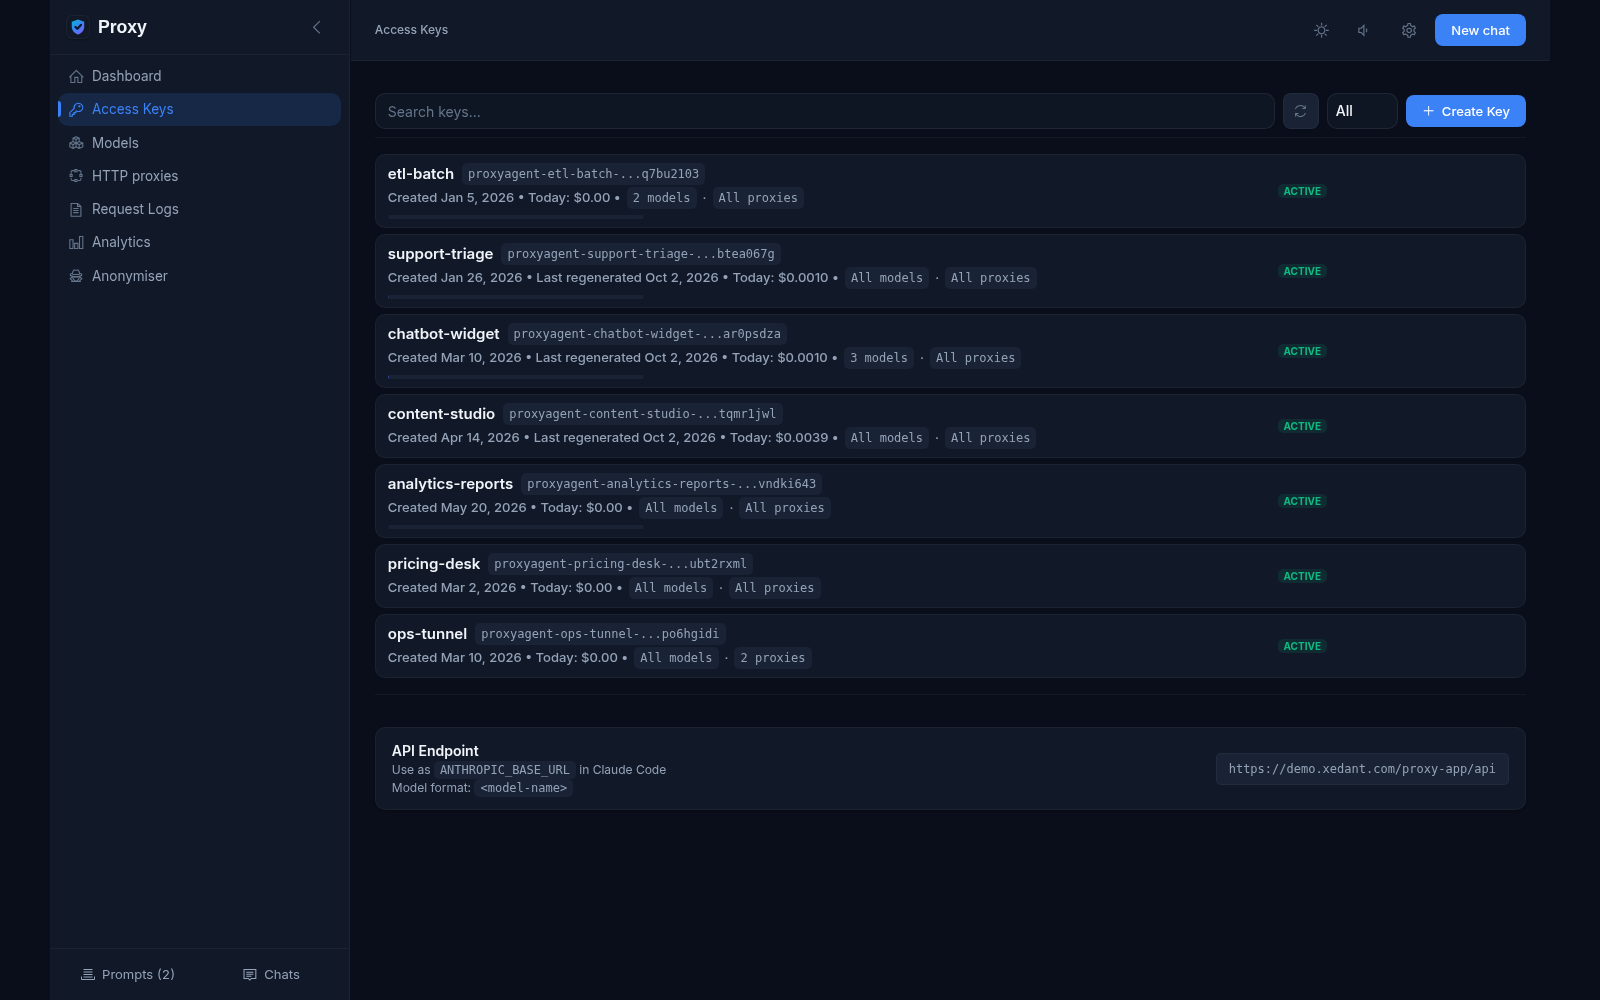Click the 2 models tag on etl-batch

661,198
